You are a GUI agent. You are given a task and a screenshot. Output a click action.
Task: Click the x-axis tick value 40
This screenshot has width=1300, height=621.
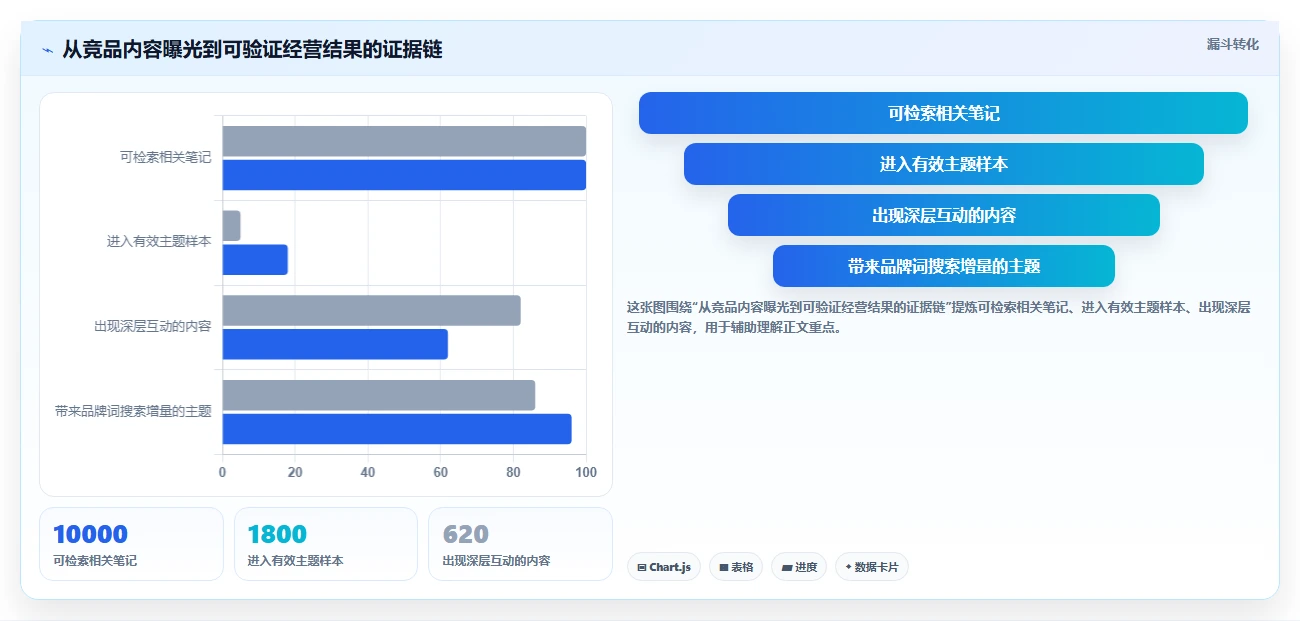point(368,472)
